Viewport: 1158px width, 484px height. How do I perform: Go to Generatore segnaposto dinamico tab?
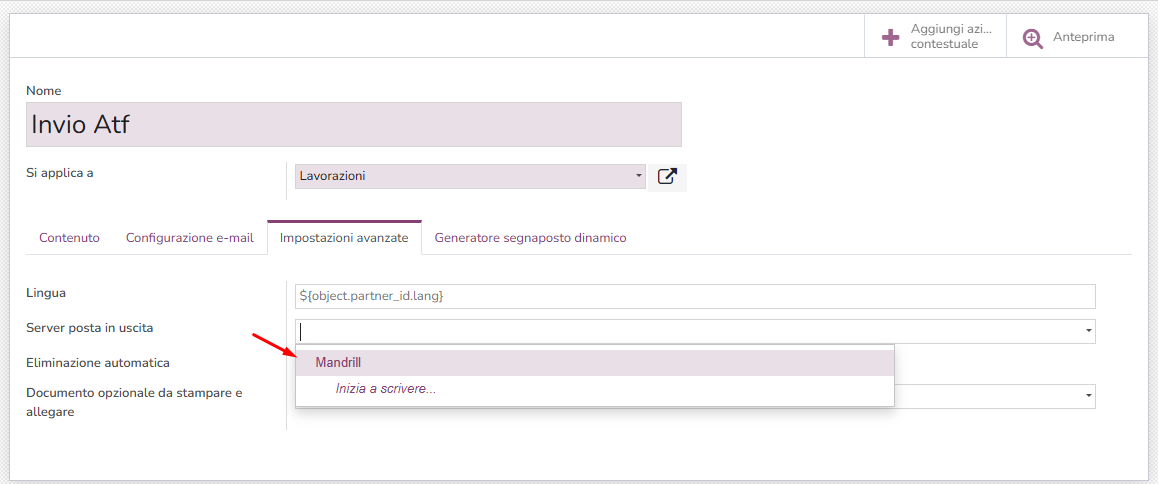pyautogui.click(x=530, y=238)
